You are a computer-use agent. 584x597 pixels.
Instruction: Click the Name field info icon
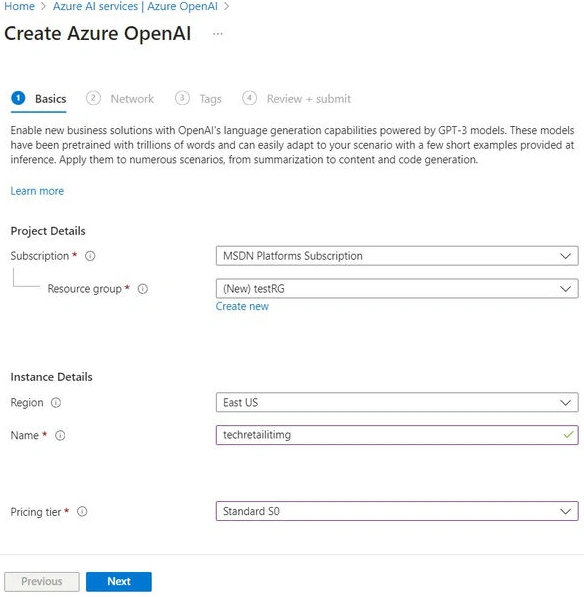coord(60,435)
